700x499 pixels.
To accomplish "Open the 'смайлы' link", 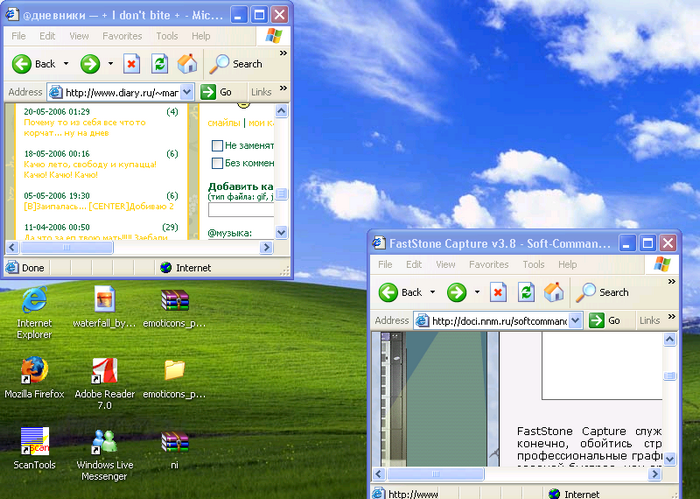I will (224, 123).
